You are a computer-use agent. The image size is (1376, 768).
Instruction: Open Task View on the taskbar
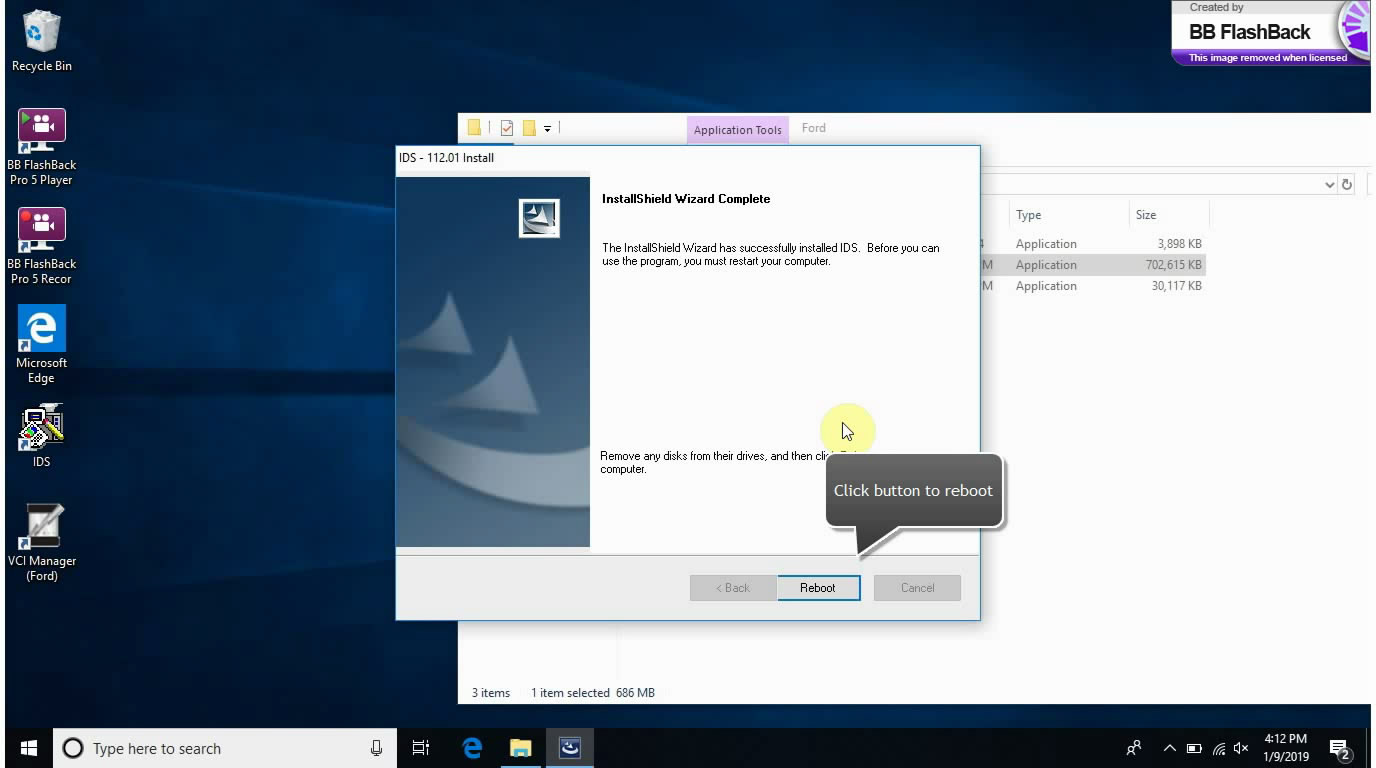pos(421,748)
